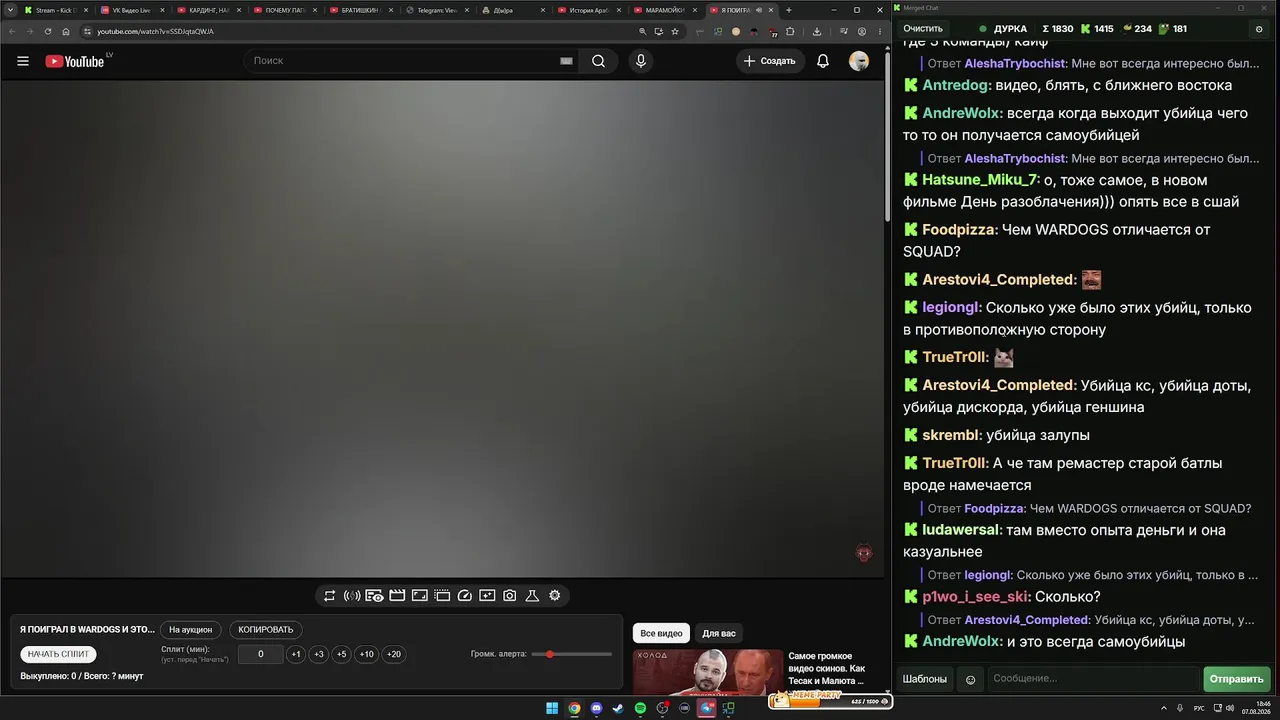Open a new browser tab
Viewport: 1280px width, 720px height.
tap(789, 10)
